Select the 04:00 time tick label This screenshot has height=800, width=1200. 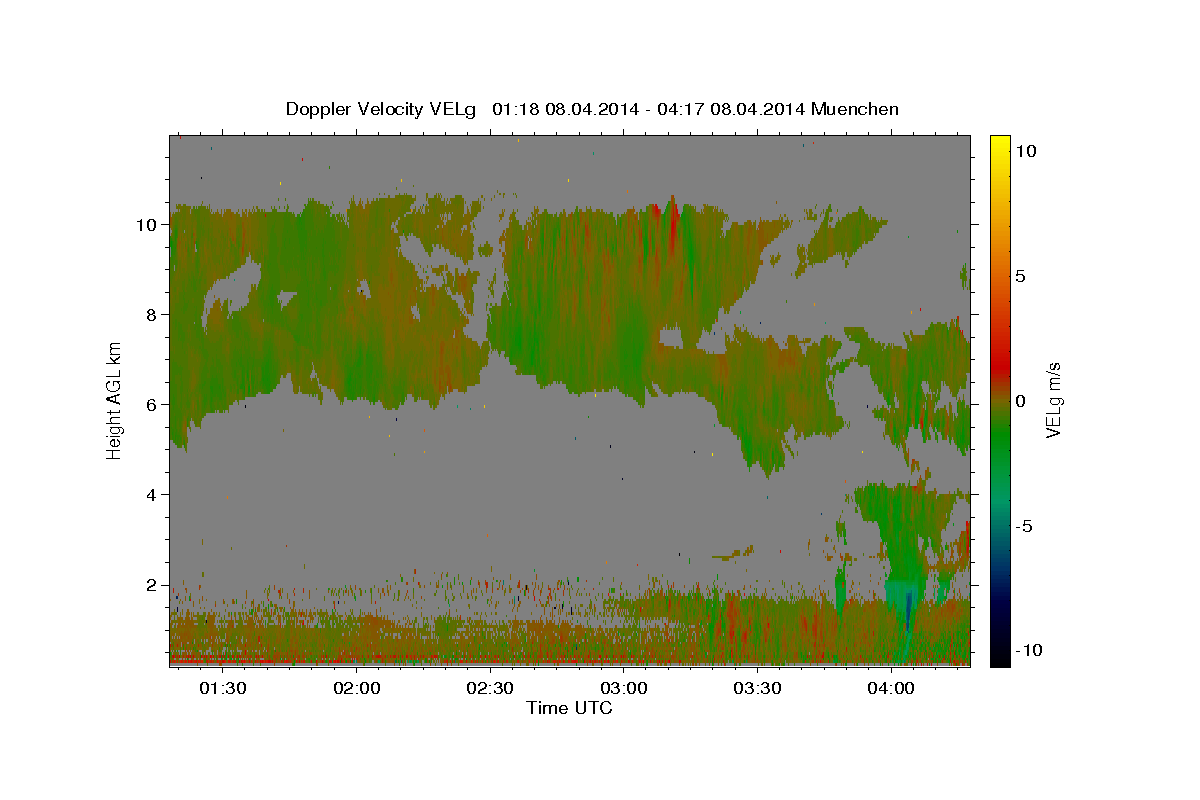click(x=890, y=689)
